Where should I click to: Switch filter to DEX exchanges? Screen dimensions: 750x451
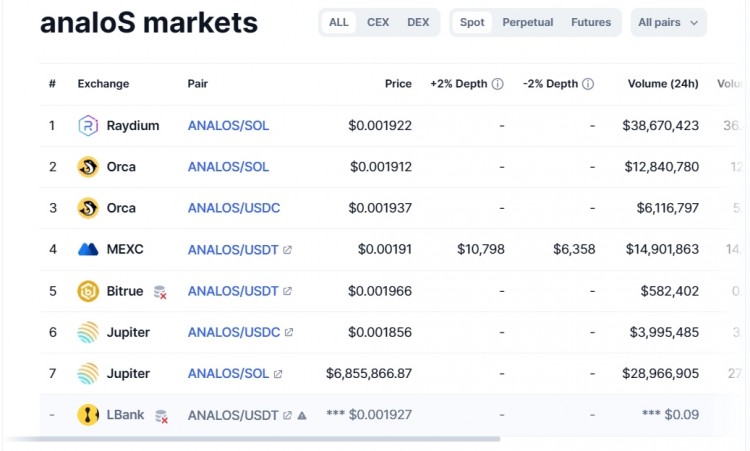point(418,22)
